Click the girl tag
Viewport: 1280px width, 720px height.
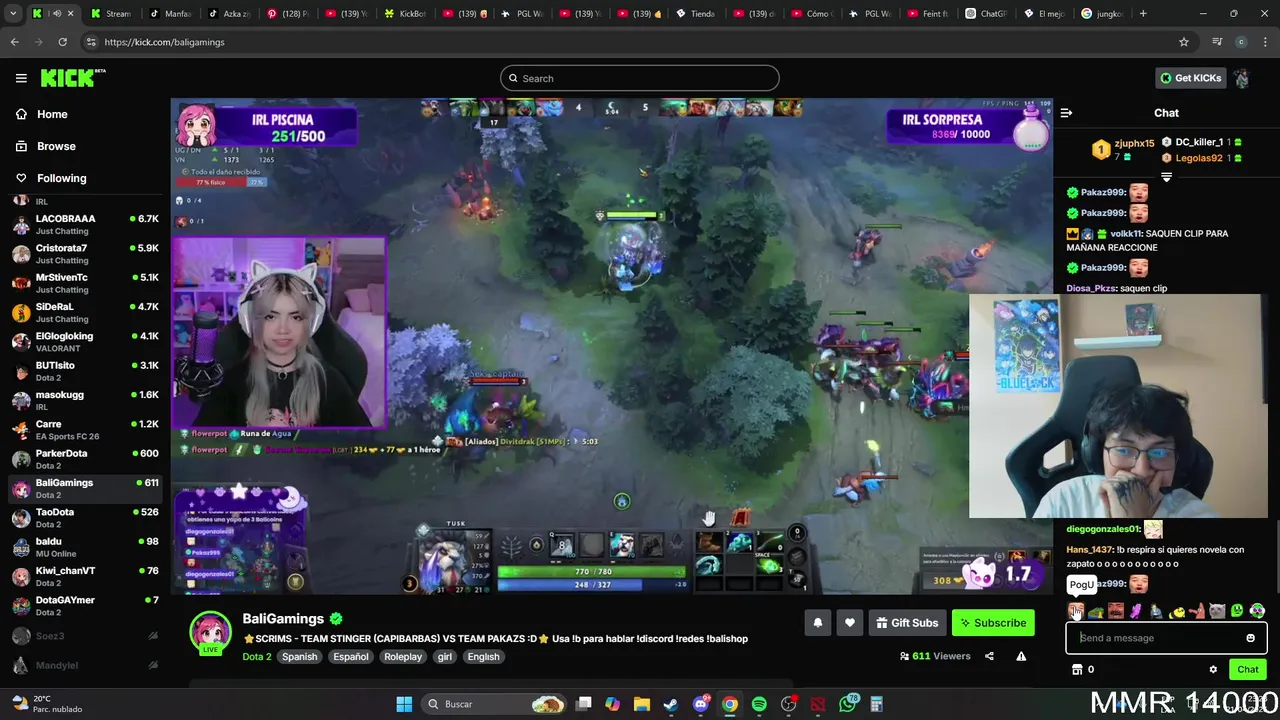(x=445, y=657)
